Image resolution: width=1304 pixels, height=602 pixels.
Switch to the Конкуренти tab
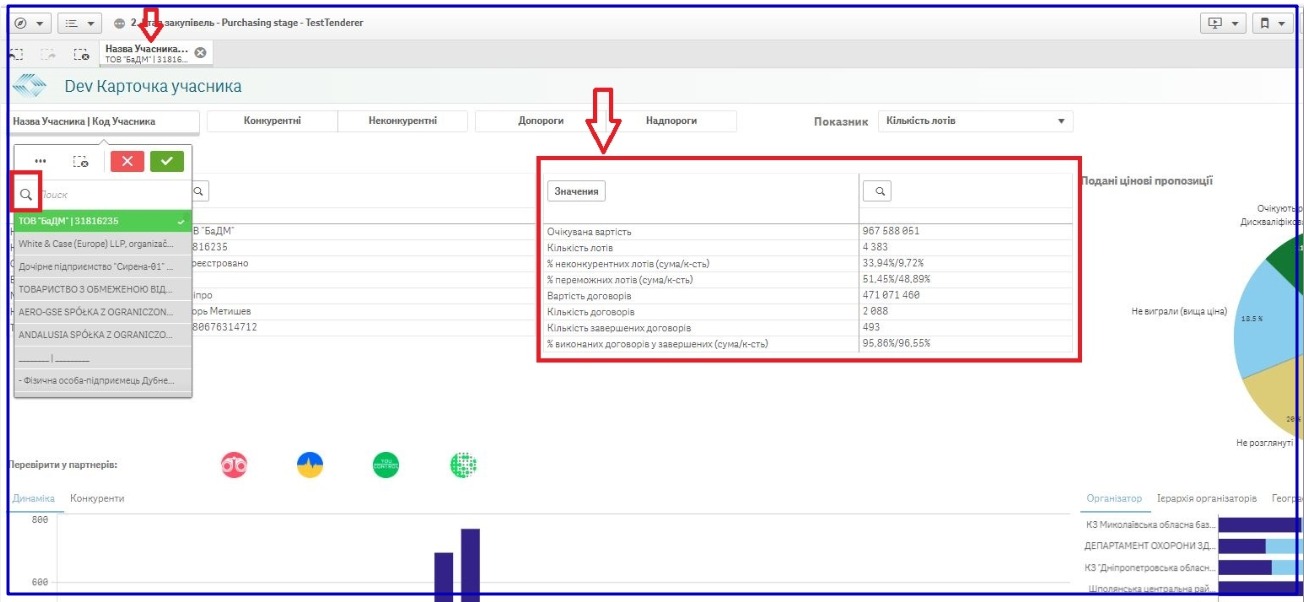[x=97, y=498]
